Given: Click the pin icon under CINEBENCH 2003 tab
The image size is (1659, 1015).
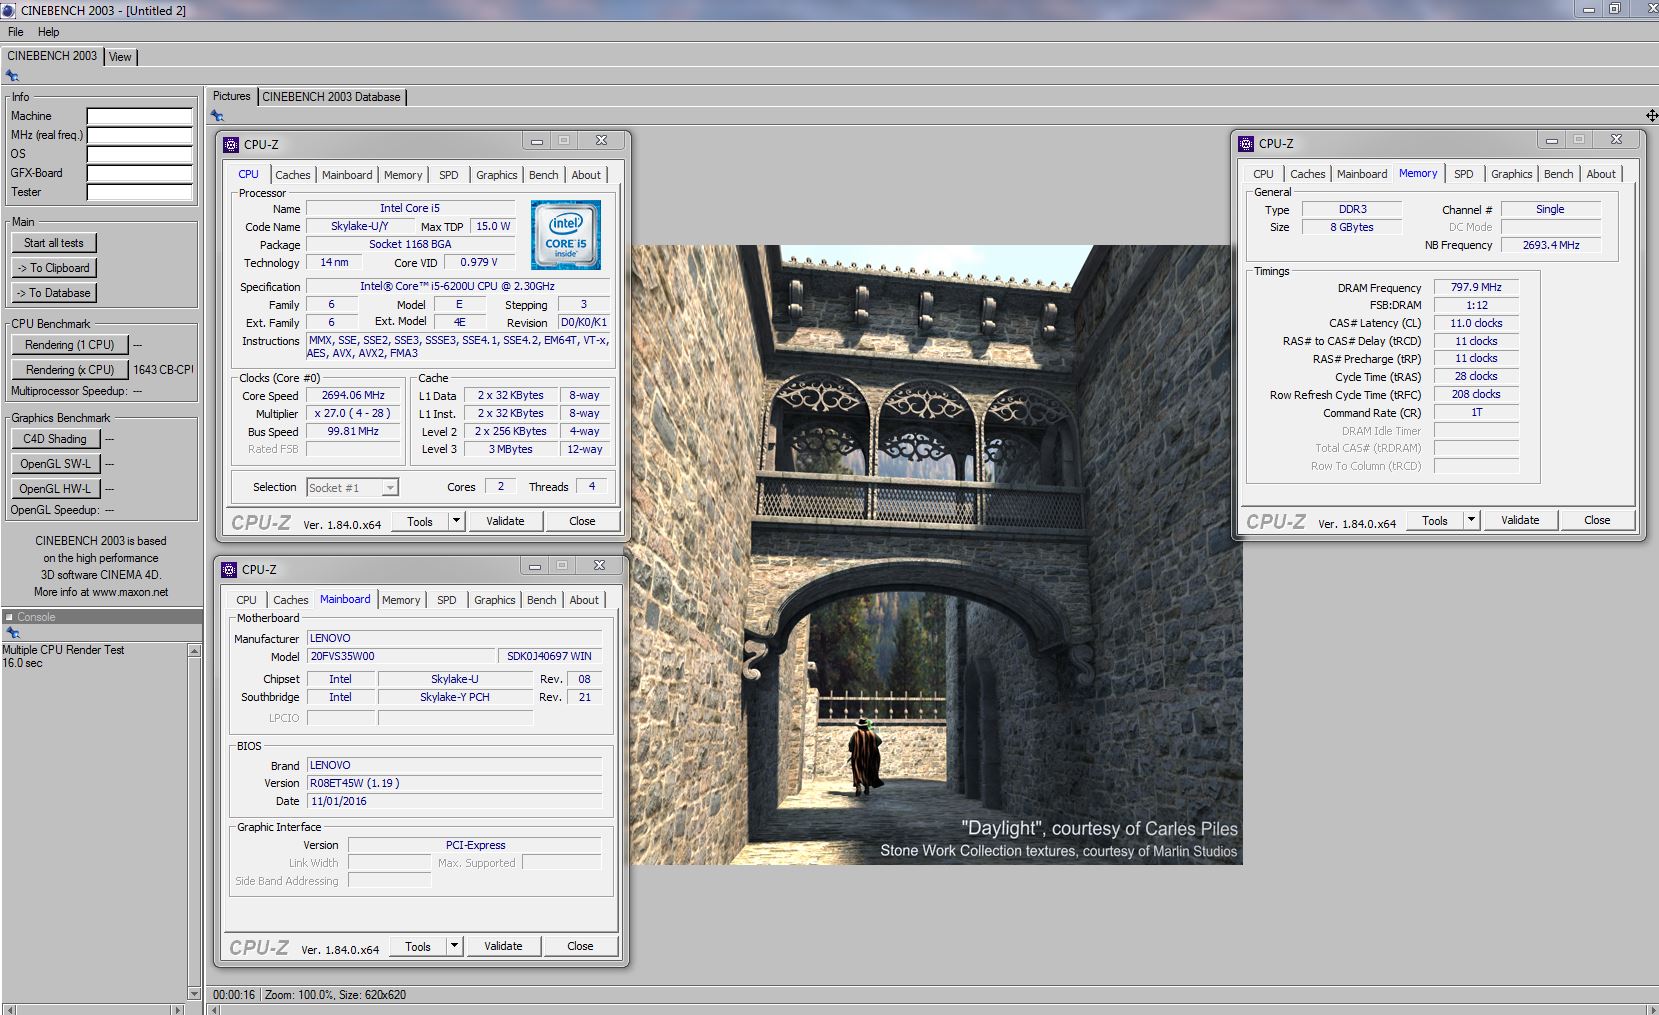Looking at the screenshot, I should coord(12,75).
